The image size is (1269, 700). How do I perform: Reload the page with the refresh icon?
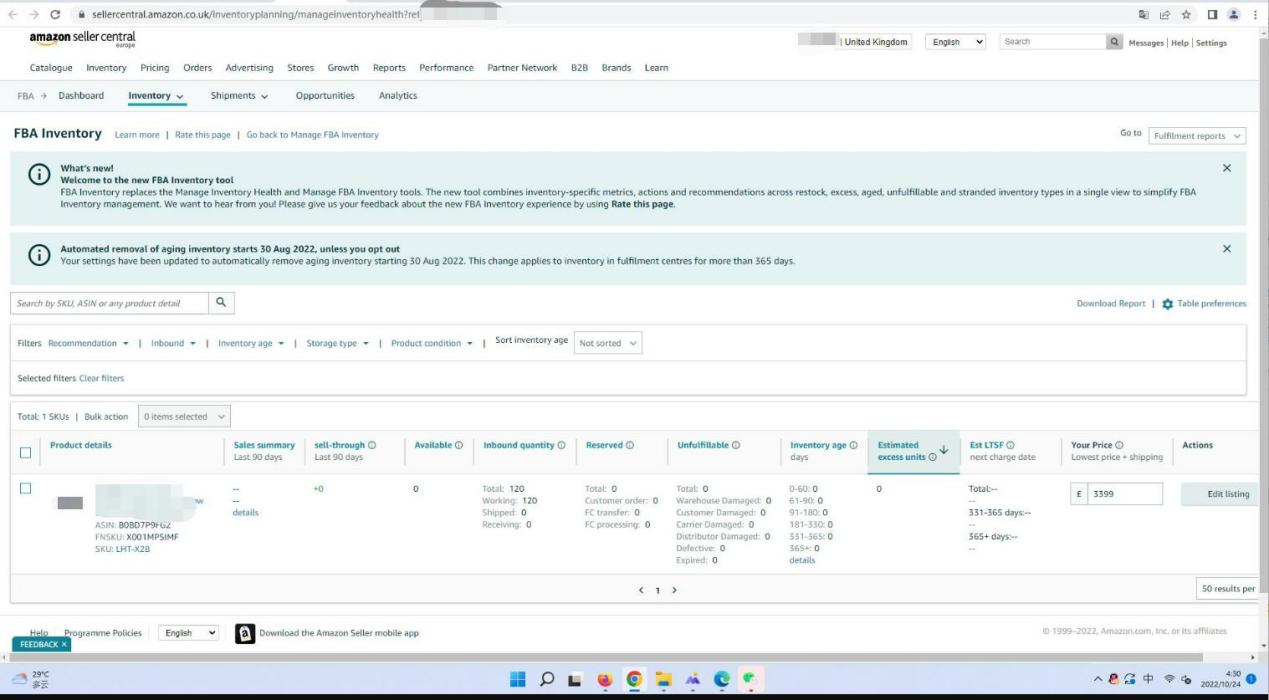click(x=54, y=15)
